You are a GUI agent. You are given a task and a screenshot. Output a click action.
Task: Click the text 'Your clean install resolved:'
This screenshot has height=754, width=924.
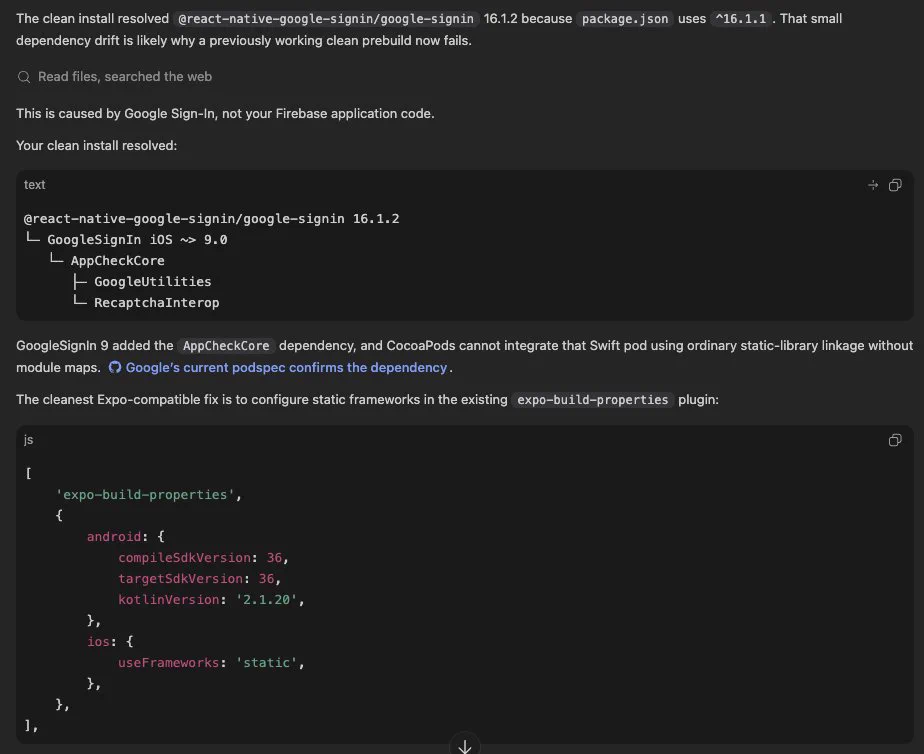point(97,145)
